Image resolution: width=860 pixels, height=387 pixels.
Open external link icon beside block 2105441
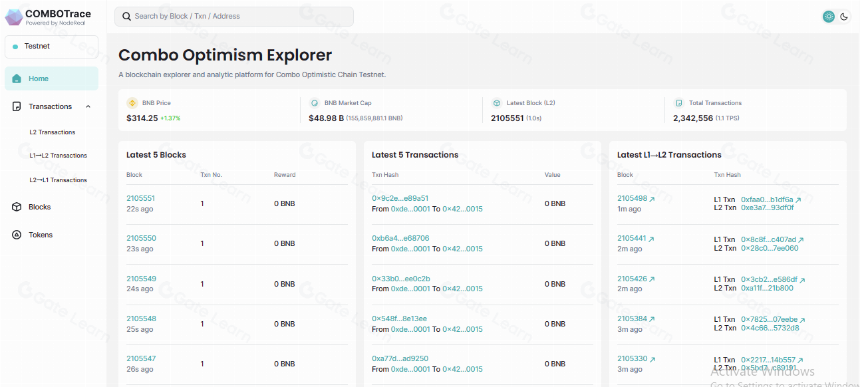click(651, 240)
